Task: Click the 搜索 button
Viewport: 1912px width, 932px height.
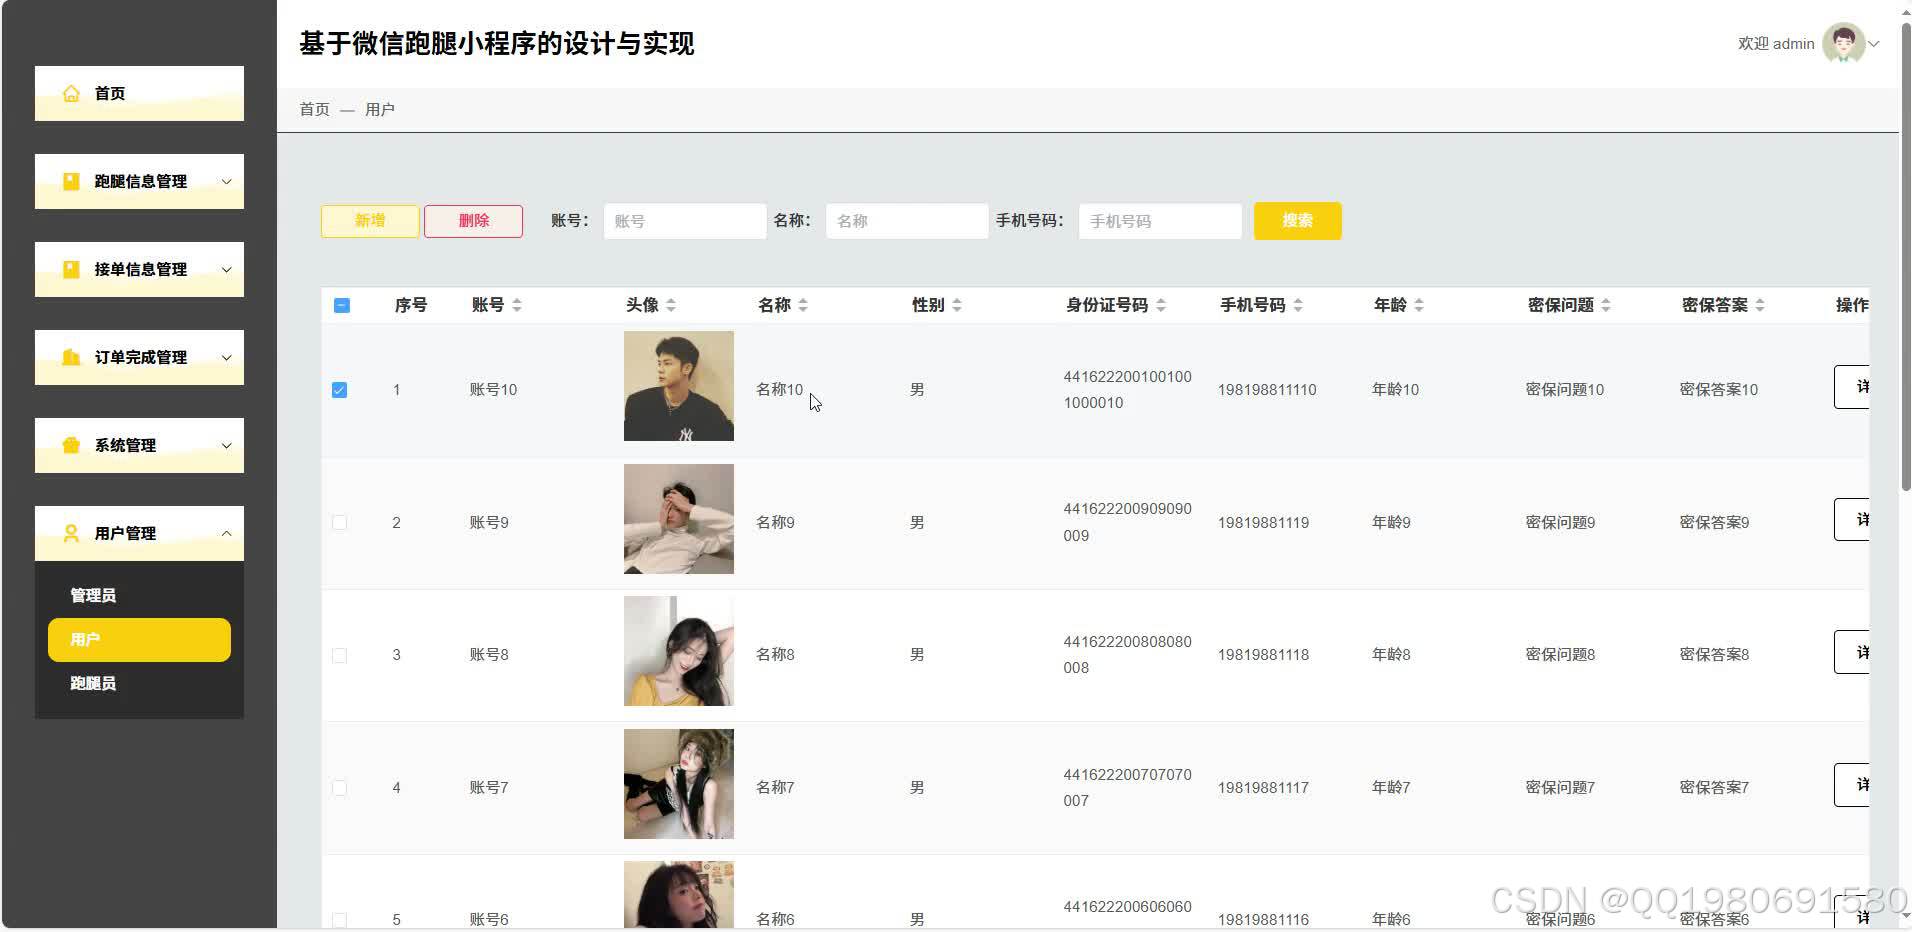Action: tap(1298, 221)
